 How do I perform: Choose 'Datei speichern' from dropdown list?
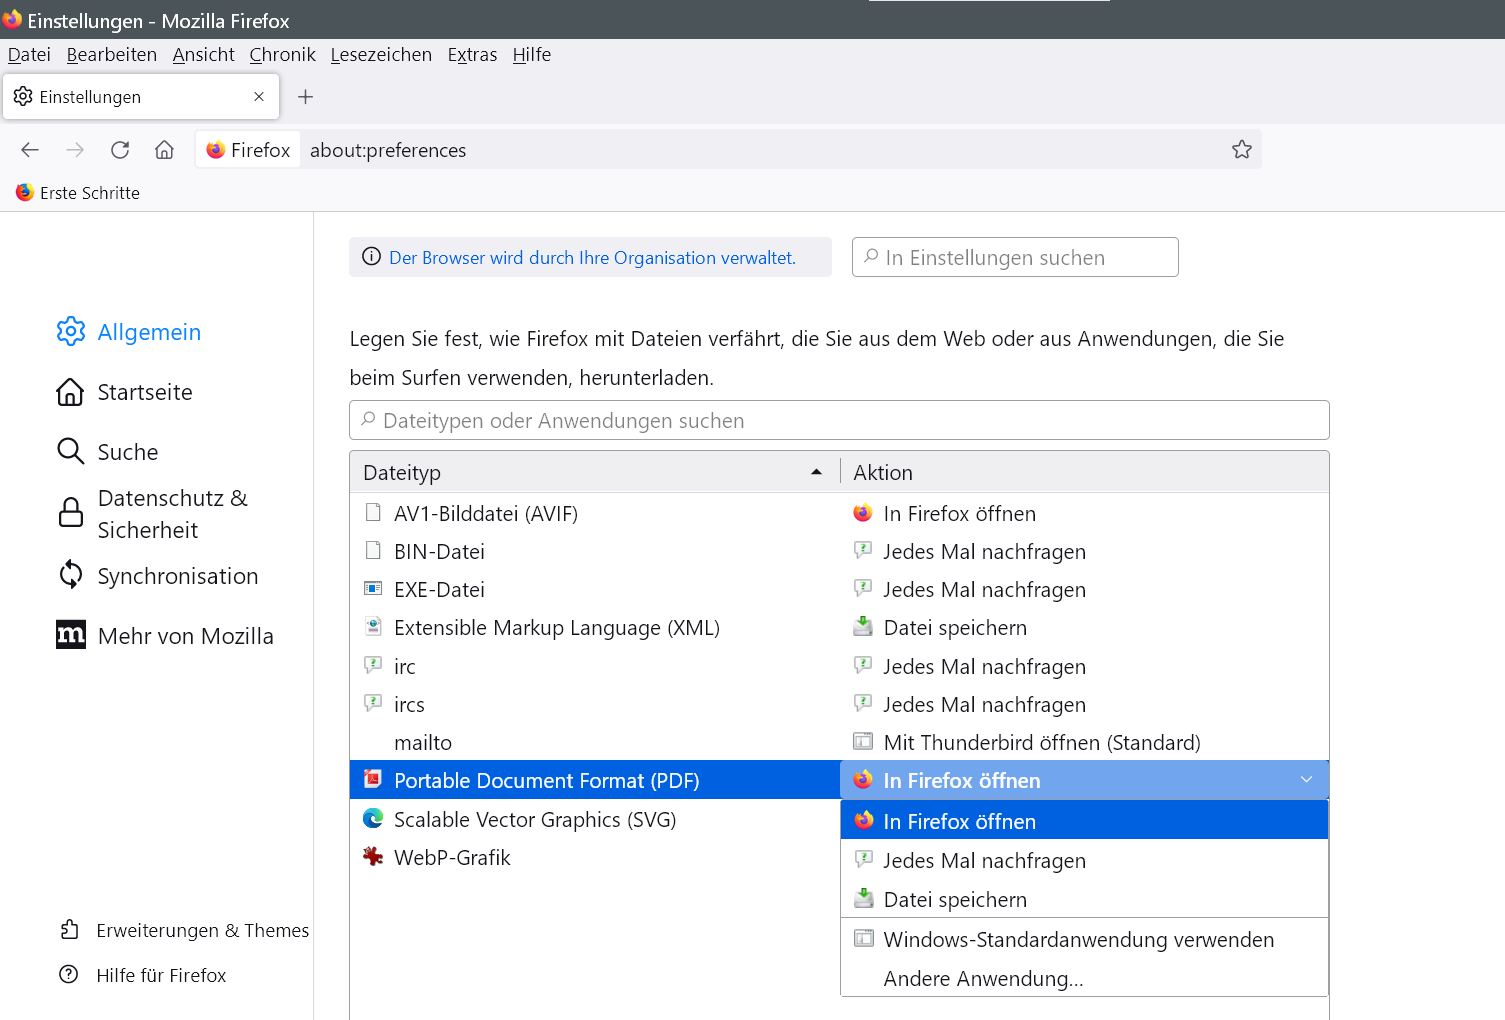[x=955, y=900]
